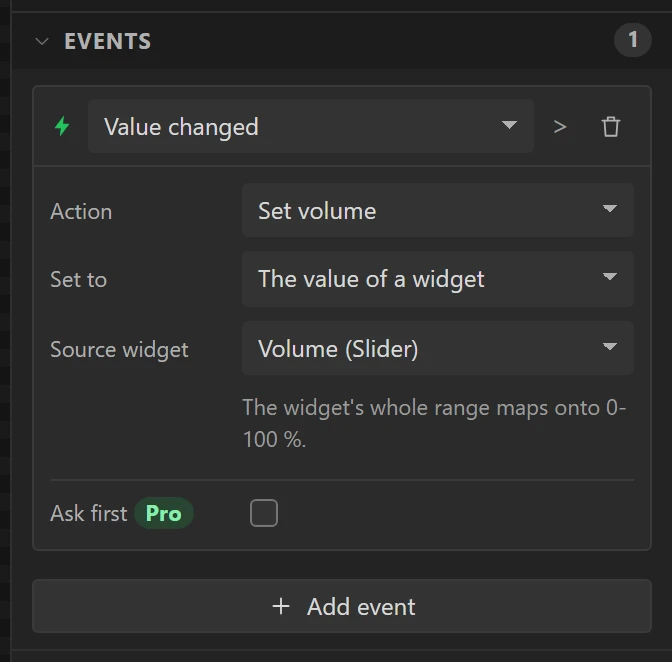Viewport: 672px width, 662px height.
Task: Open the Value changed trigger dropdown
Action: [x=311, y=126]
